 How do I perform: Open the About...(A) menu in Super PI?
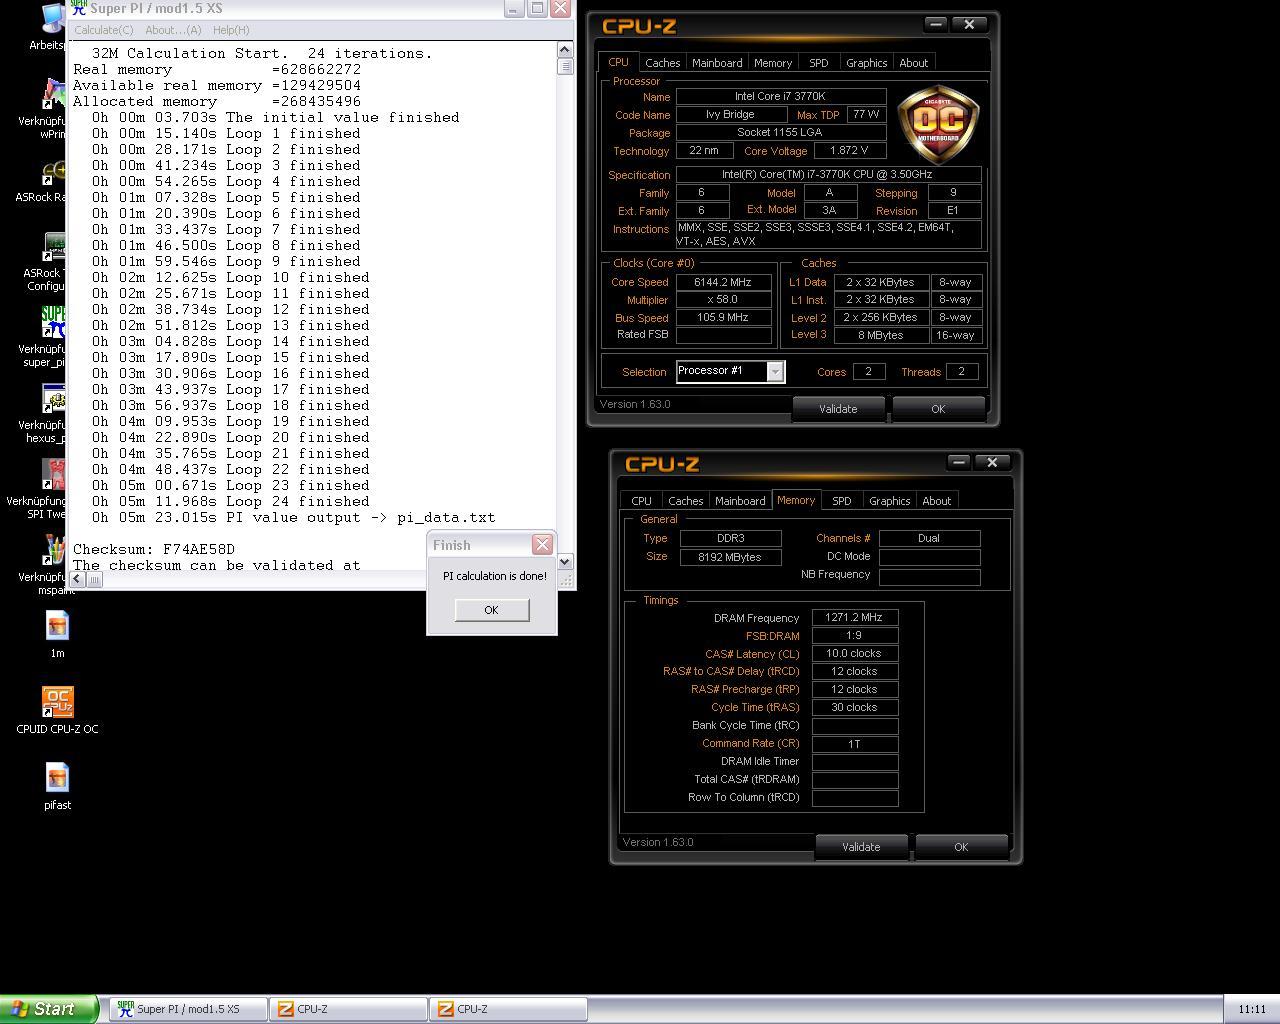173,30
